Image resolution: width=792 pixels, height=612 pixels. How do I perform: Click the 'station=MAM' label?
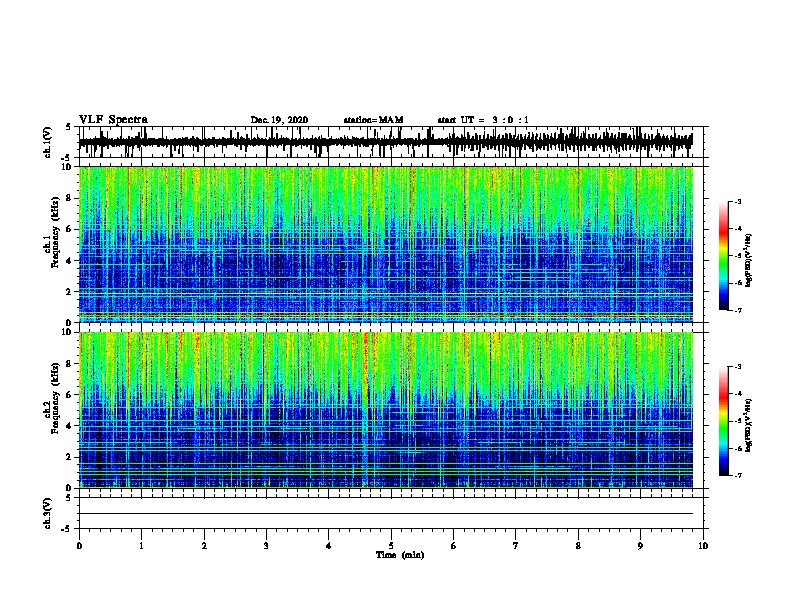[373, 120]
